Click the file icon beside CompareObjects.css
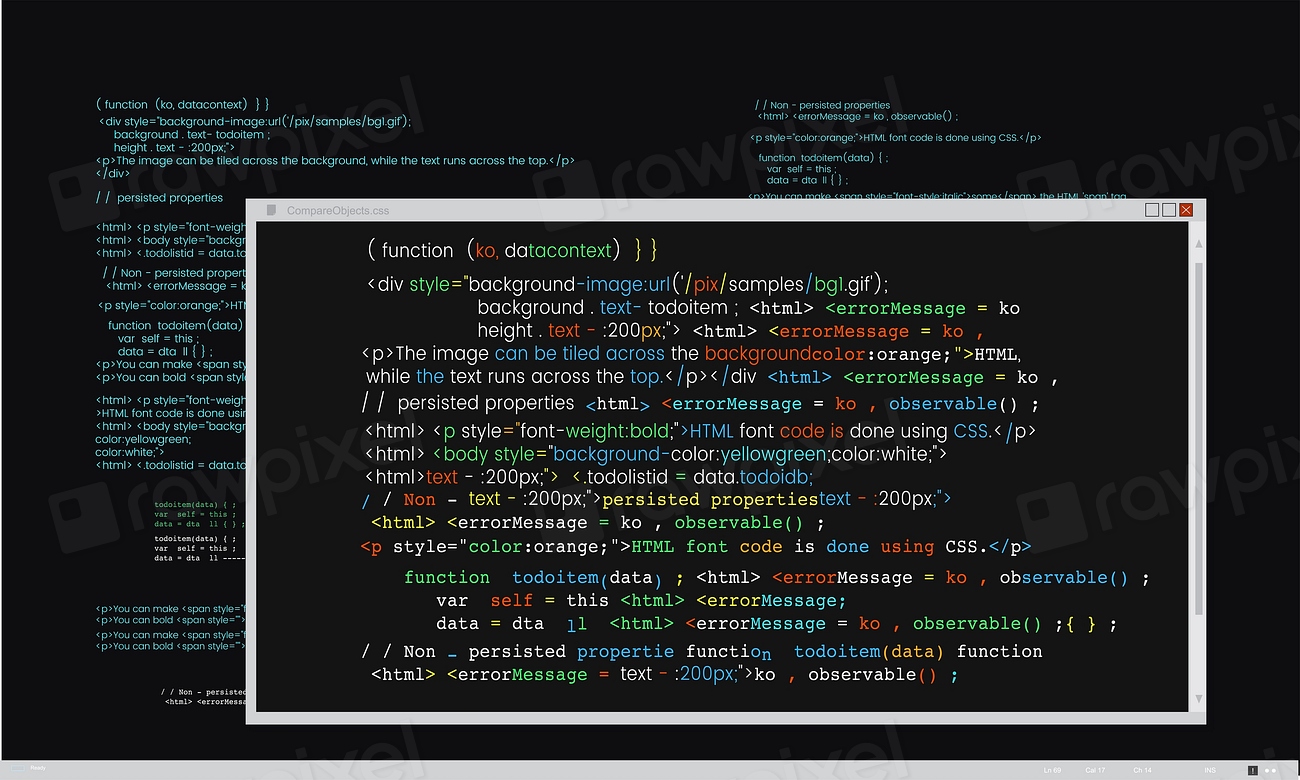Viewport: 1300px width, 780px height. click(271, 210)
